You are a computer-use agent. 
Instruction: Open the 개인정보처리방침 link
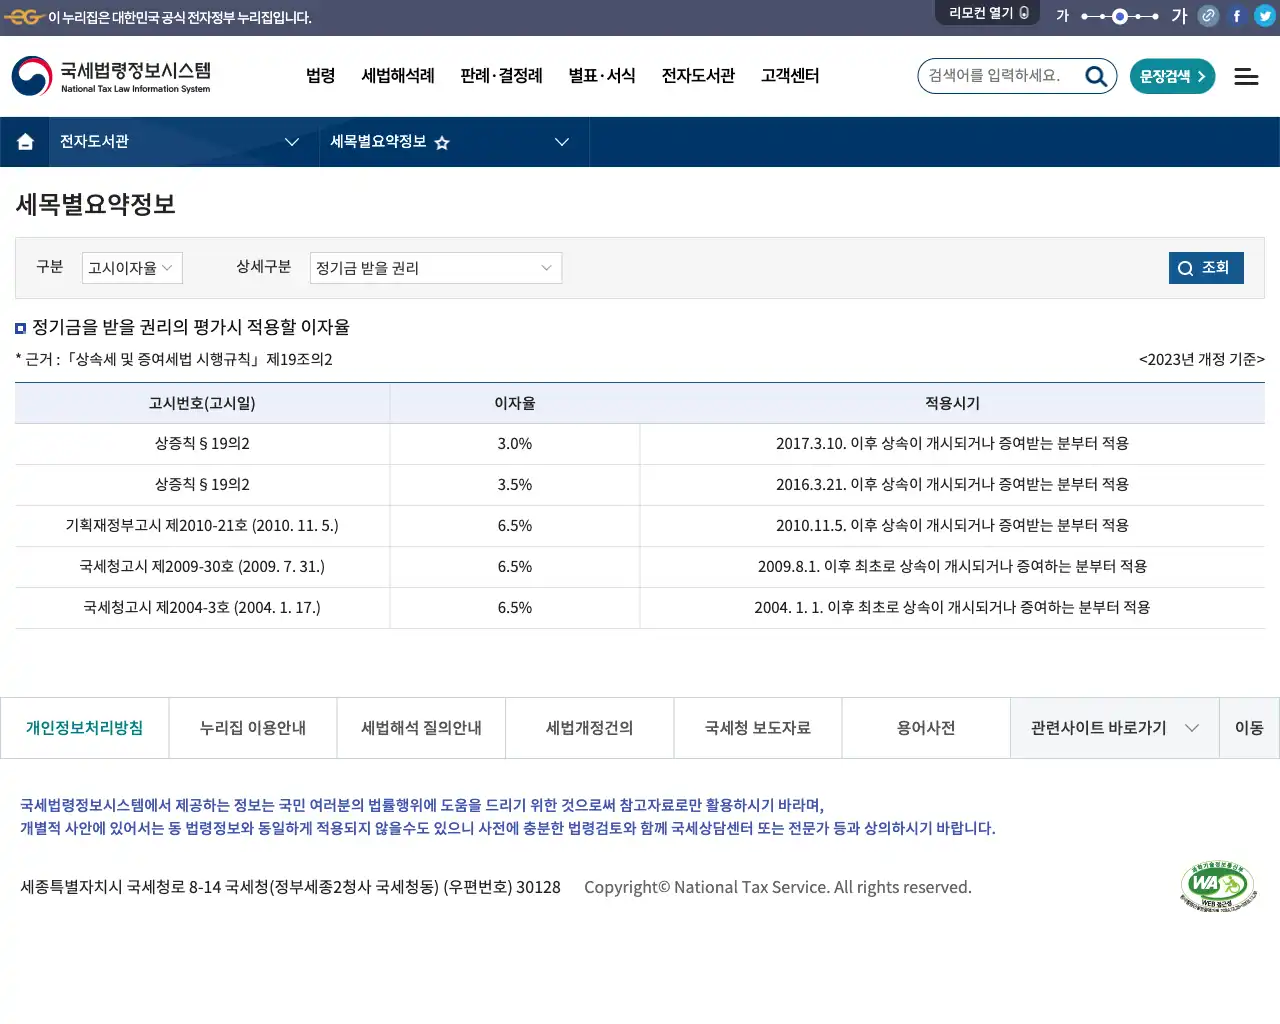84,728
